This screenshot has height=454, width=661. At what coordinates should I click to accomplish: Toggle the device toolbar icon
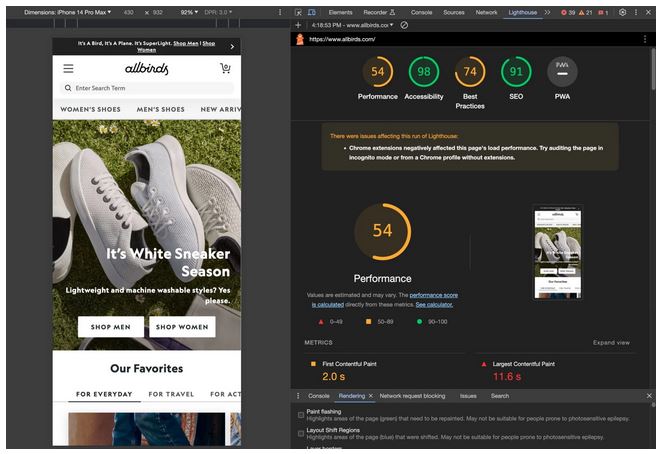pyautogui.click(x=312, y=12)
